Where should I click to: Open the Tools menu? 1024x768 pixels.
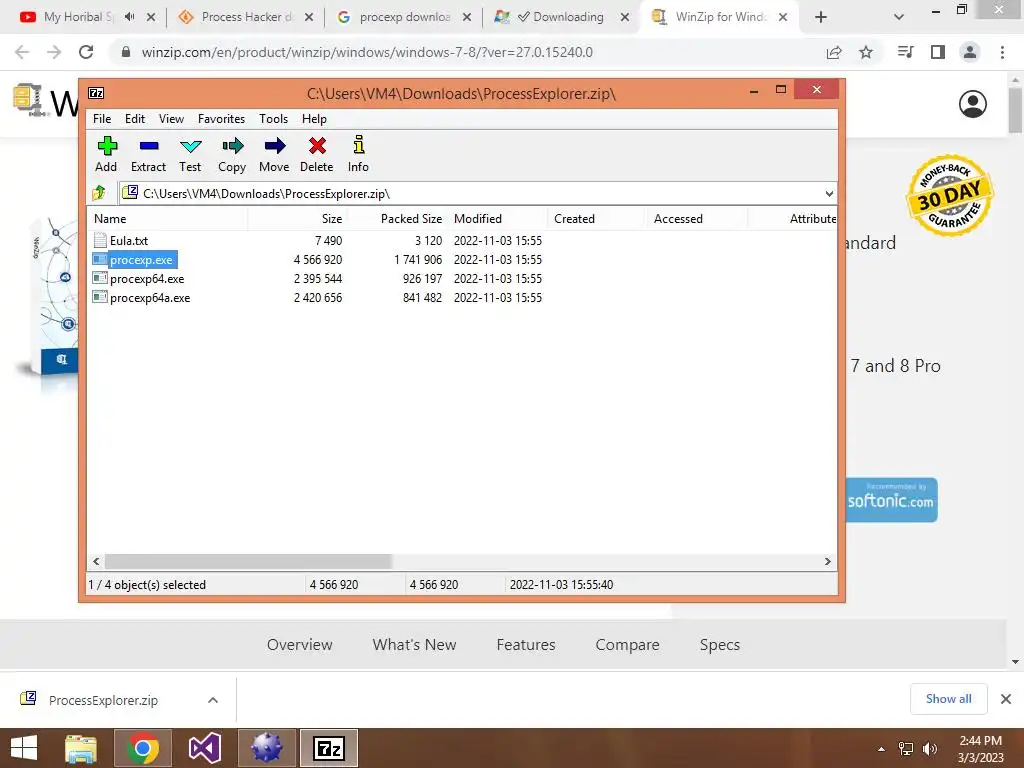coord(273,119)
